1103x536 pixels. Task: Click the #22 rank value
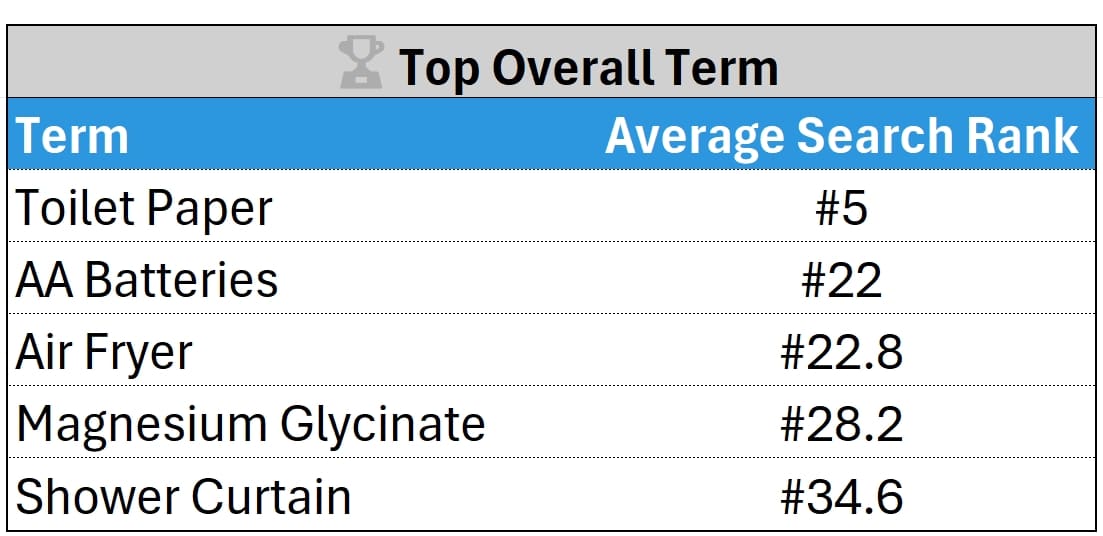(841, 281)
